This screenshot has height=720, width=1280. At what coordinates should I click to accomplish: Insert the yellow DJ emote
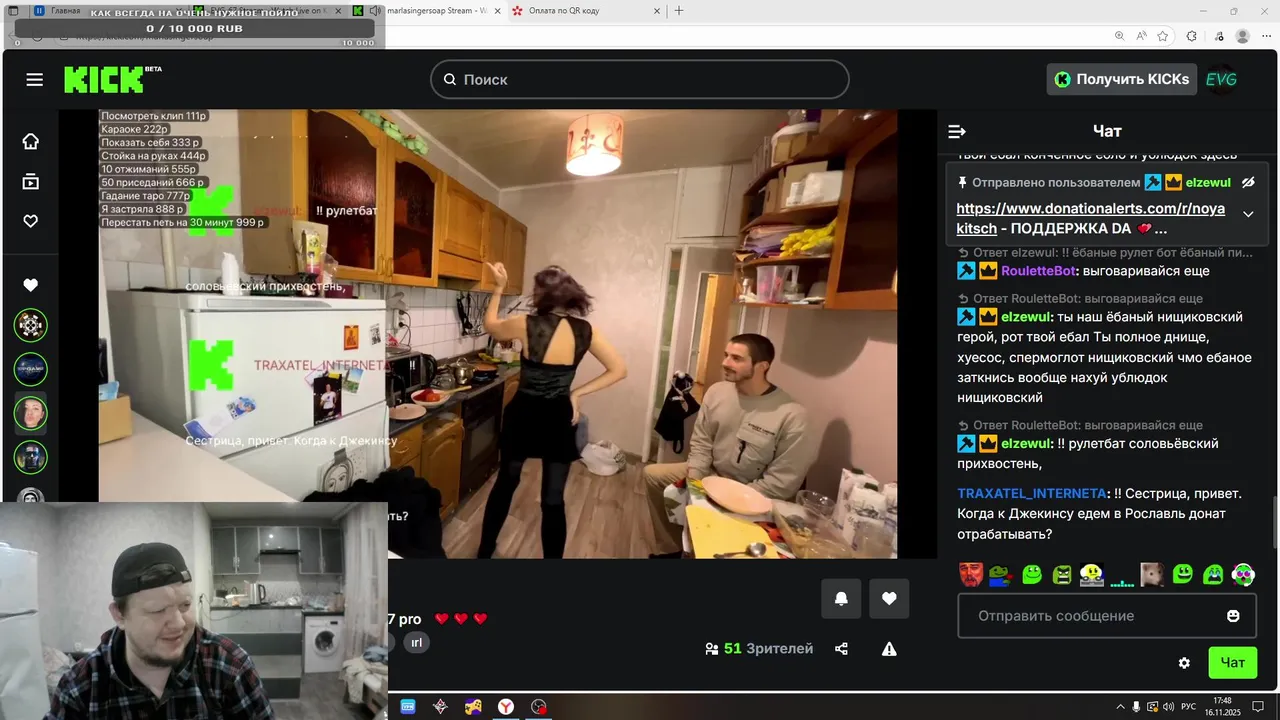tap(1092, 574)
